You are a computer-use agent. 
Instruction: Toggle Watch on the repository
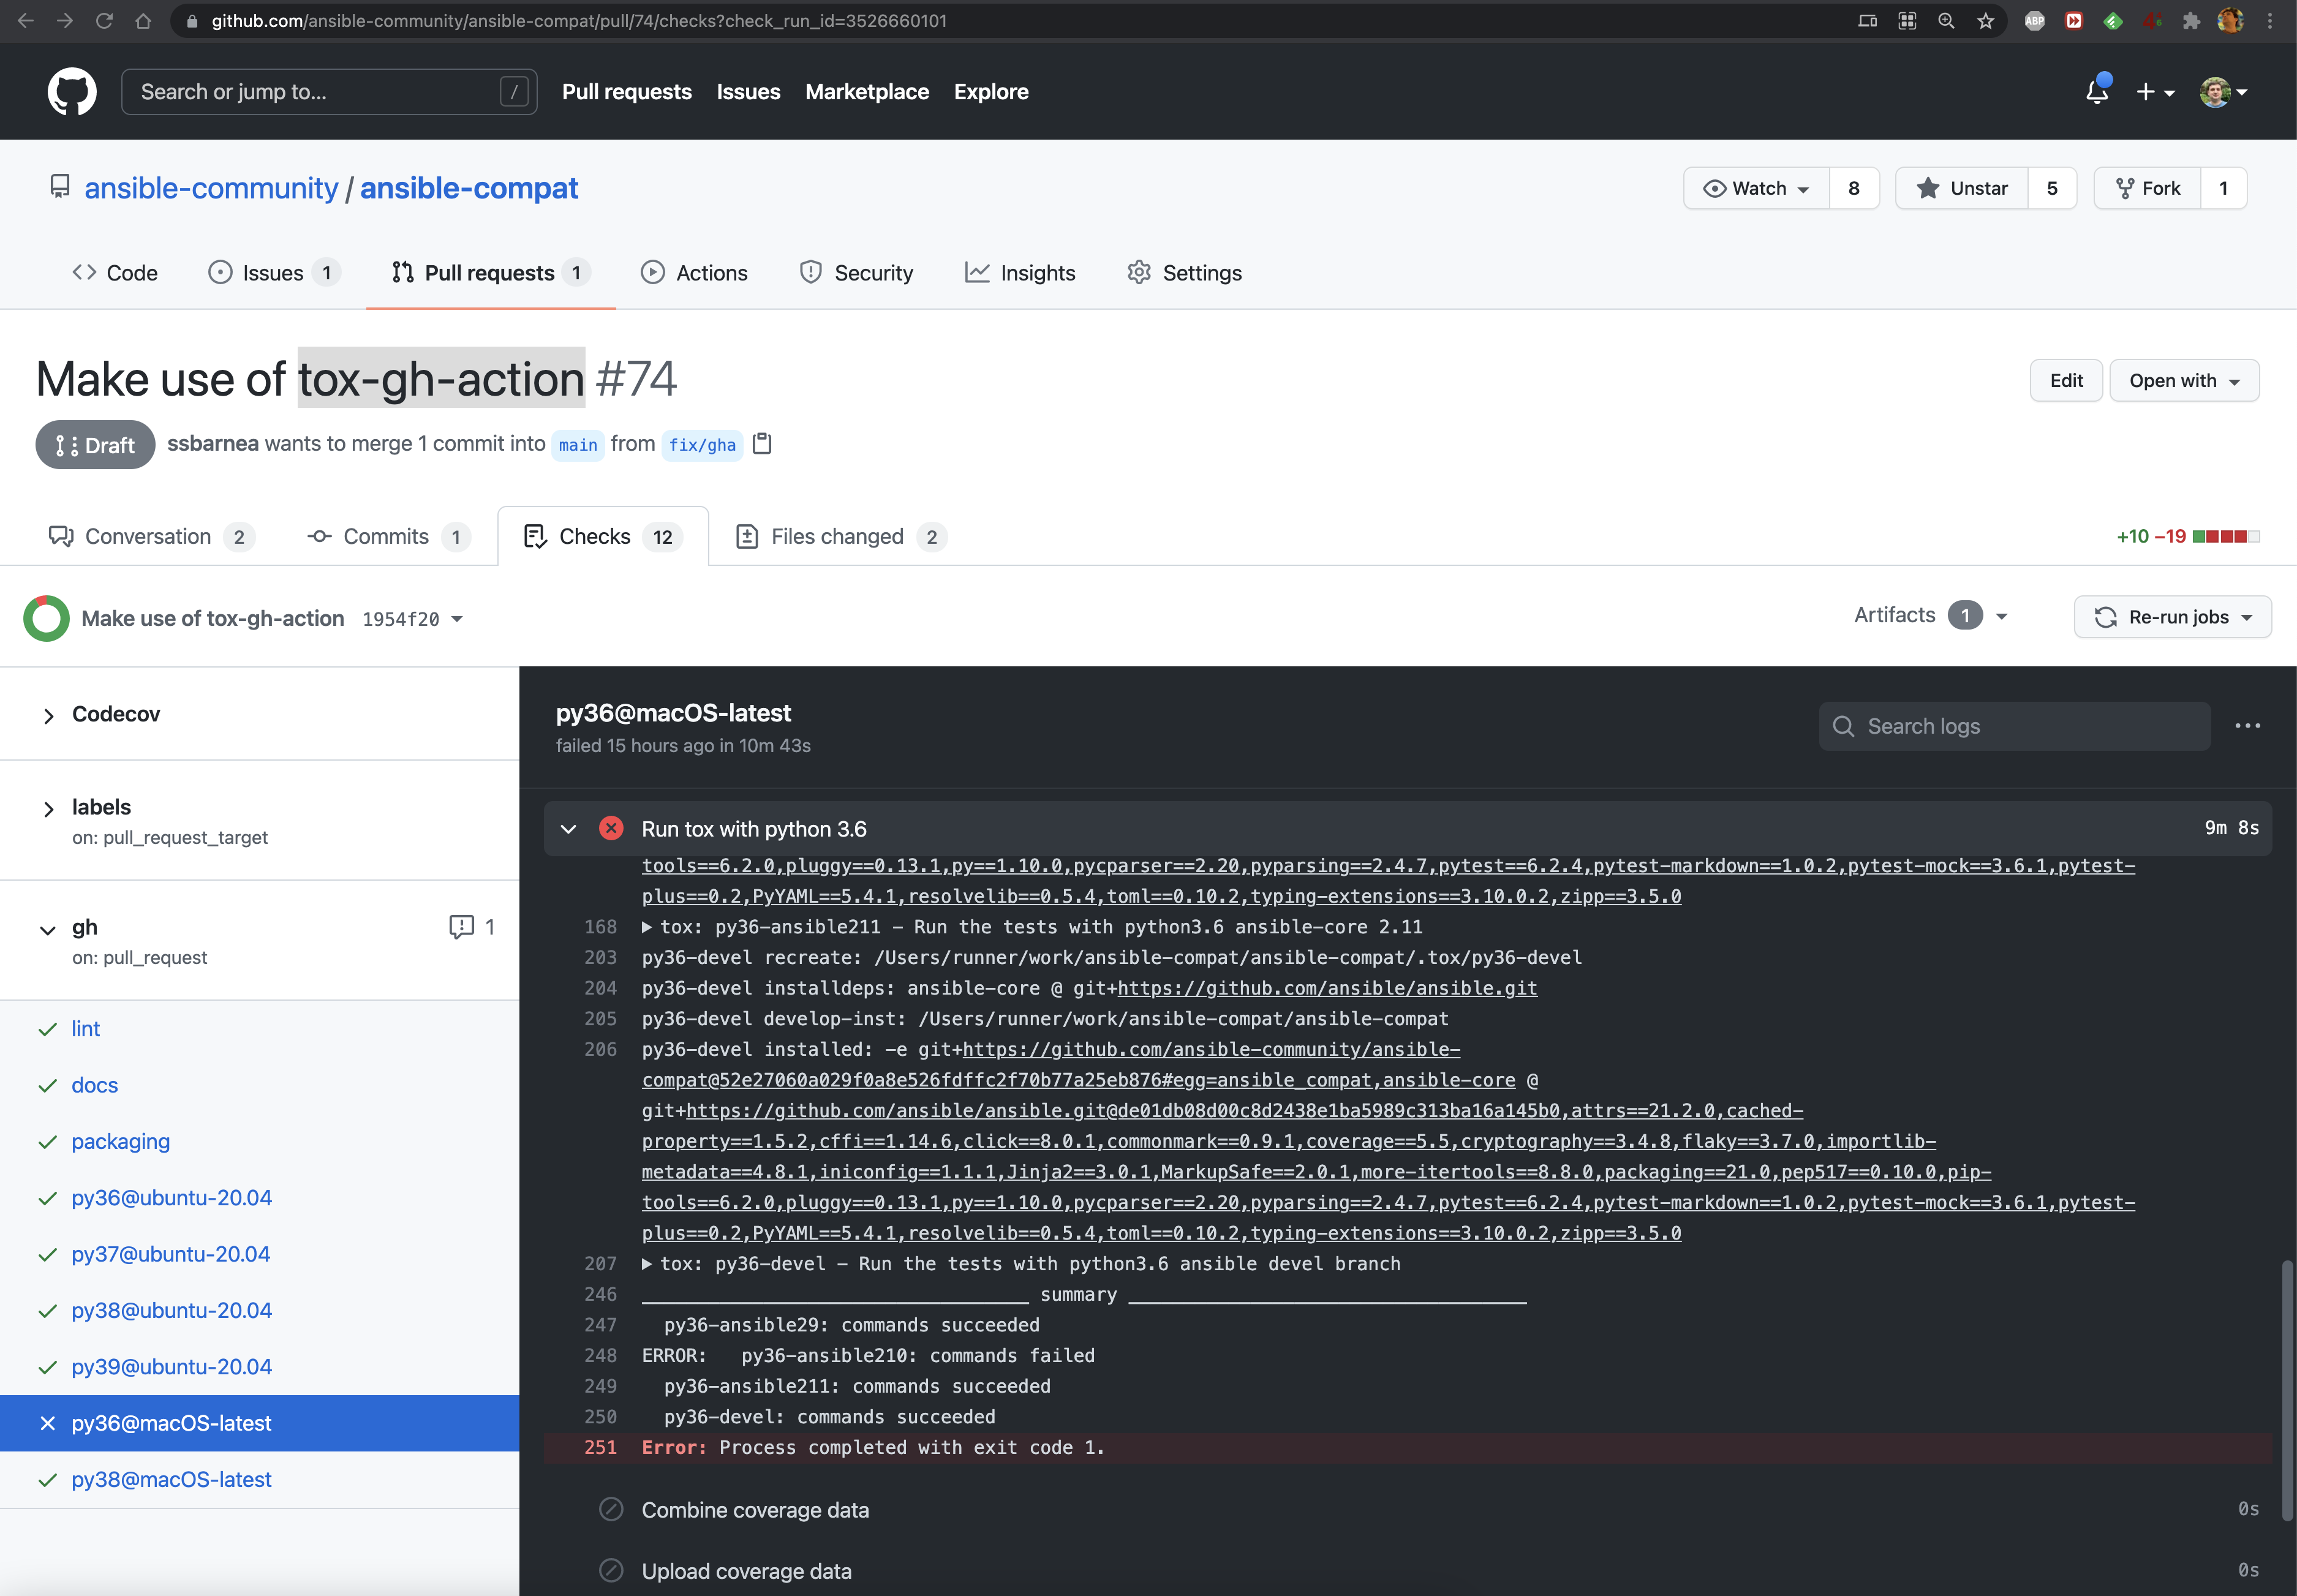[x=1757, y=188]
